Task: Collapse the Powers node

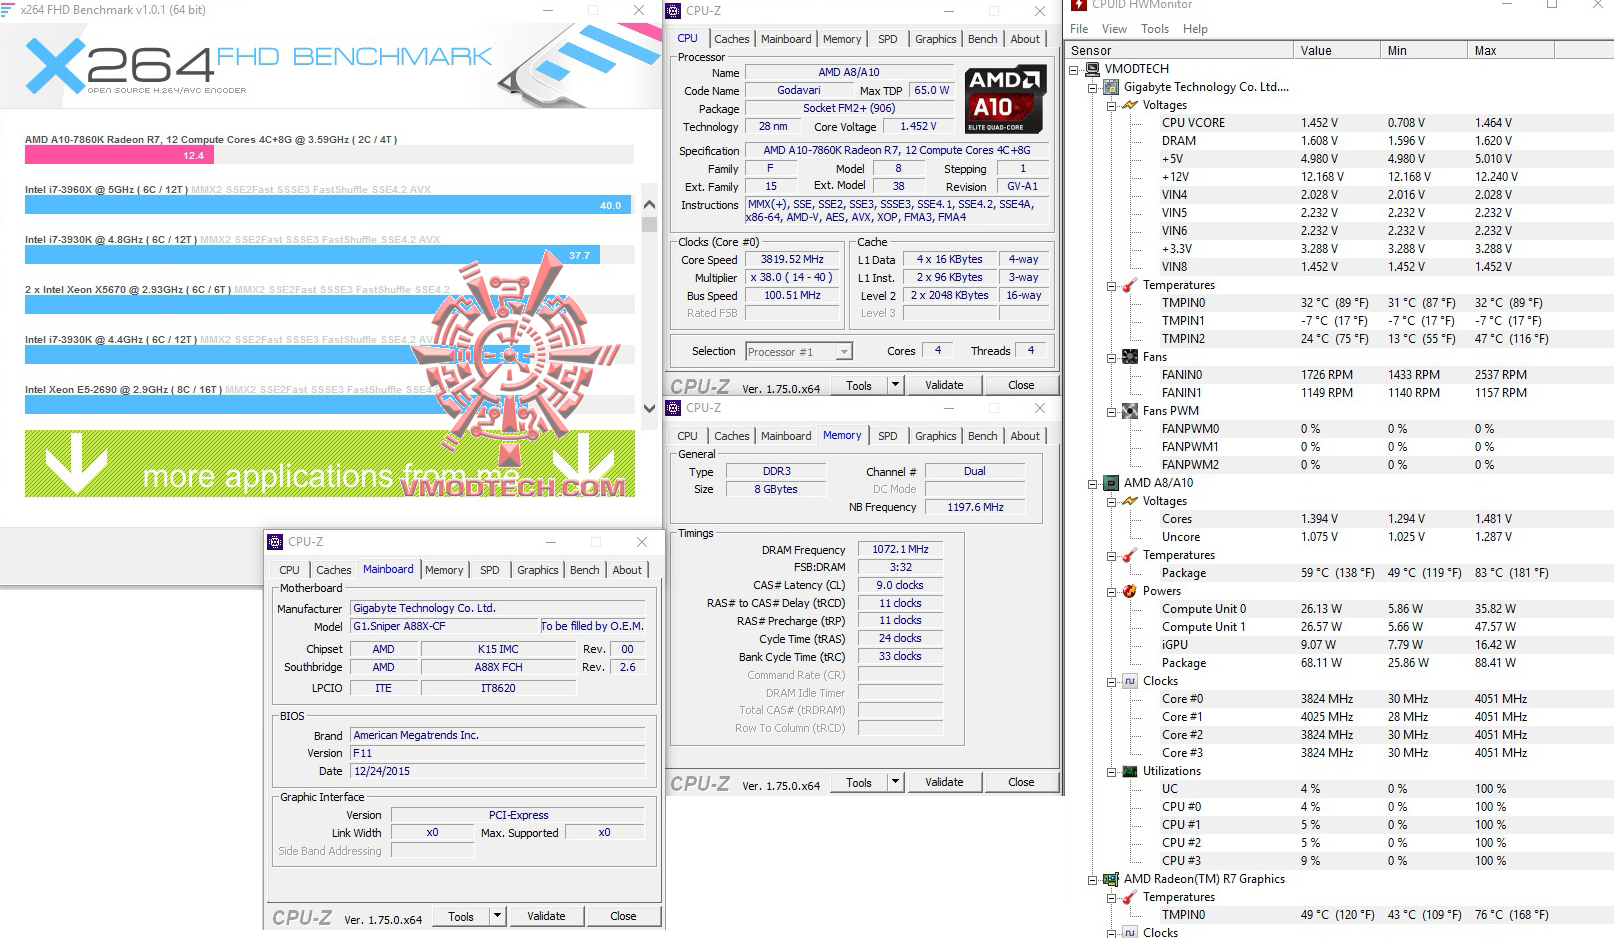Action: (1112, 591)
